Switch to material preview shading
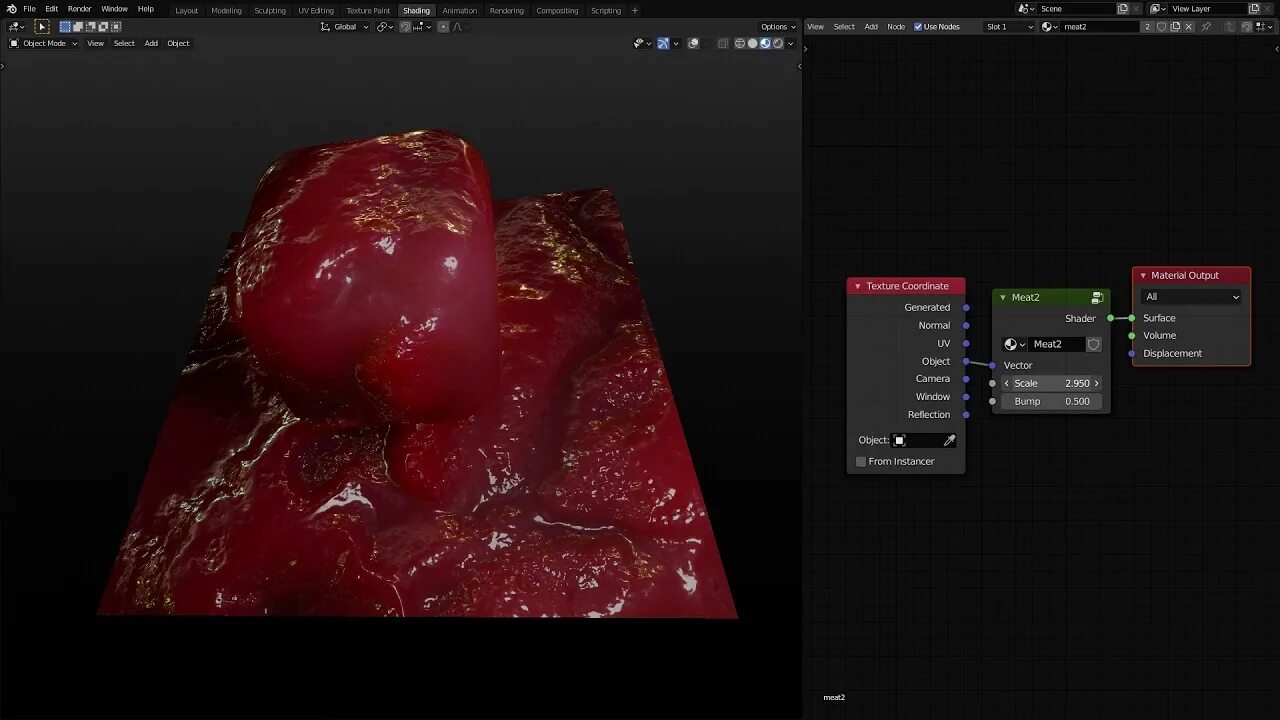 point(765,43)
